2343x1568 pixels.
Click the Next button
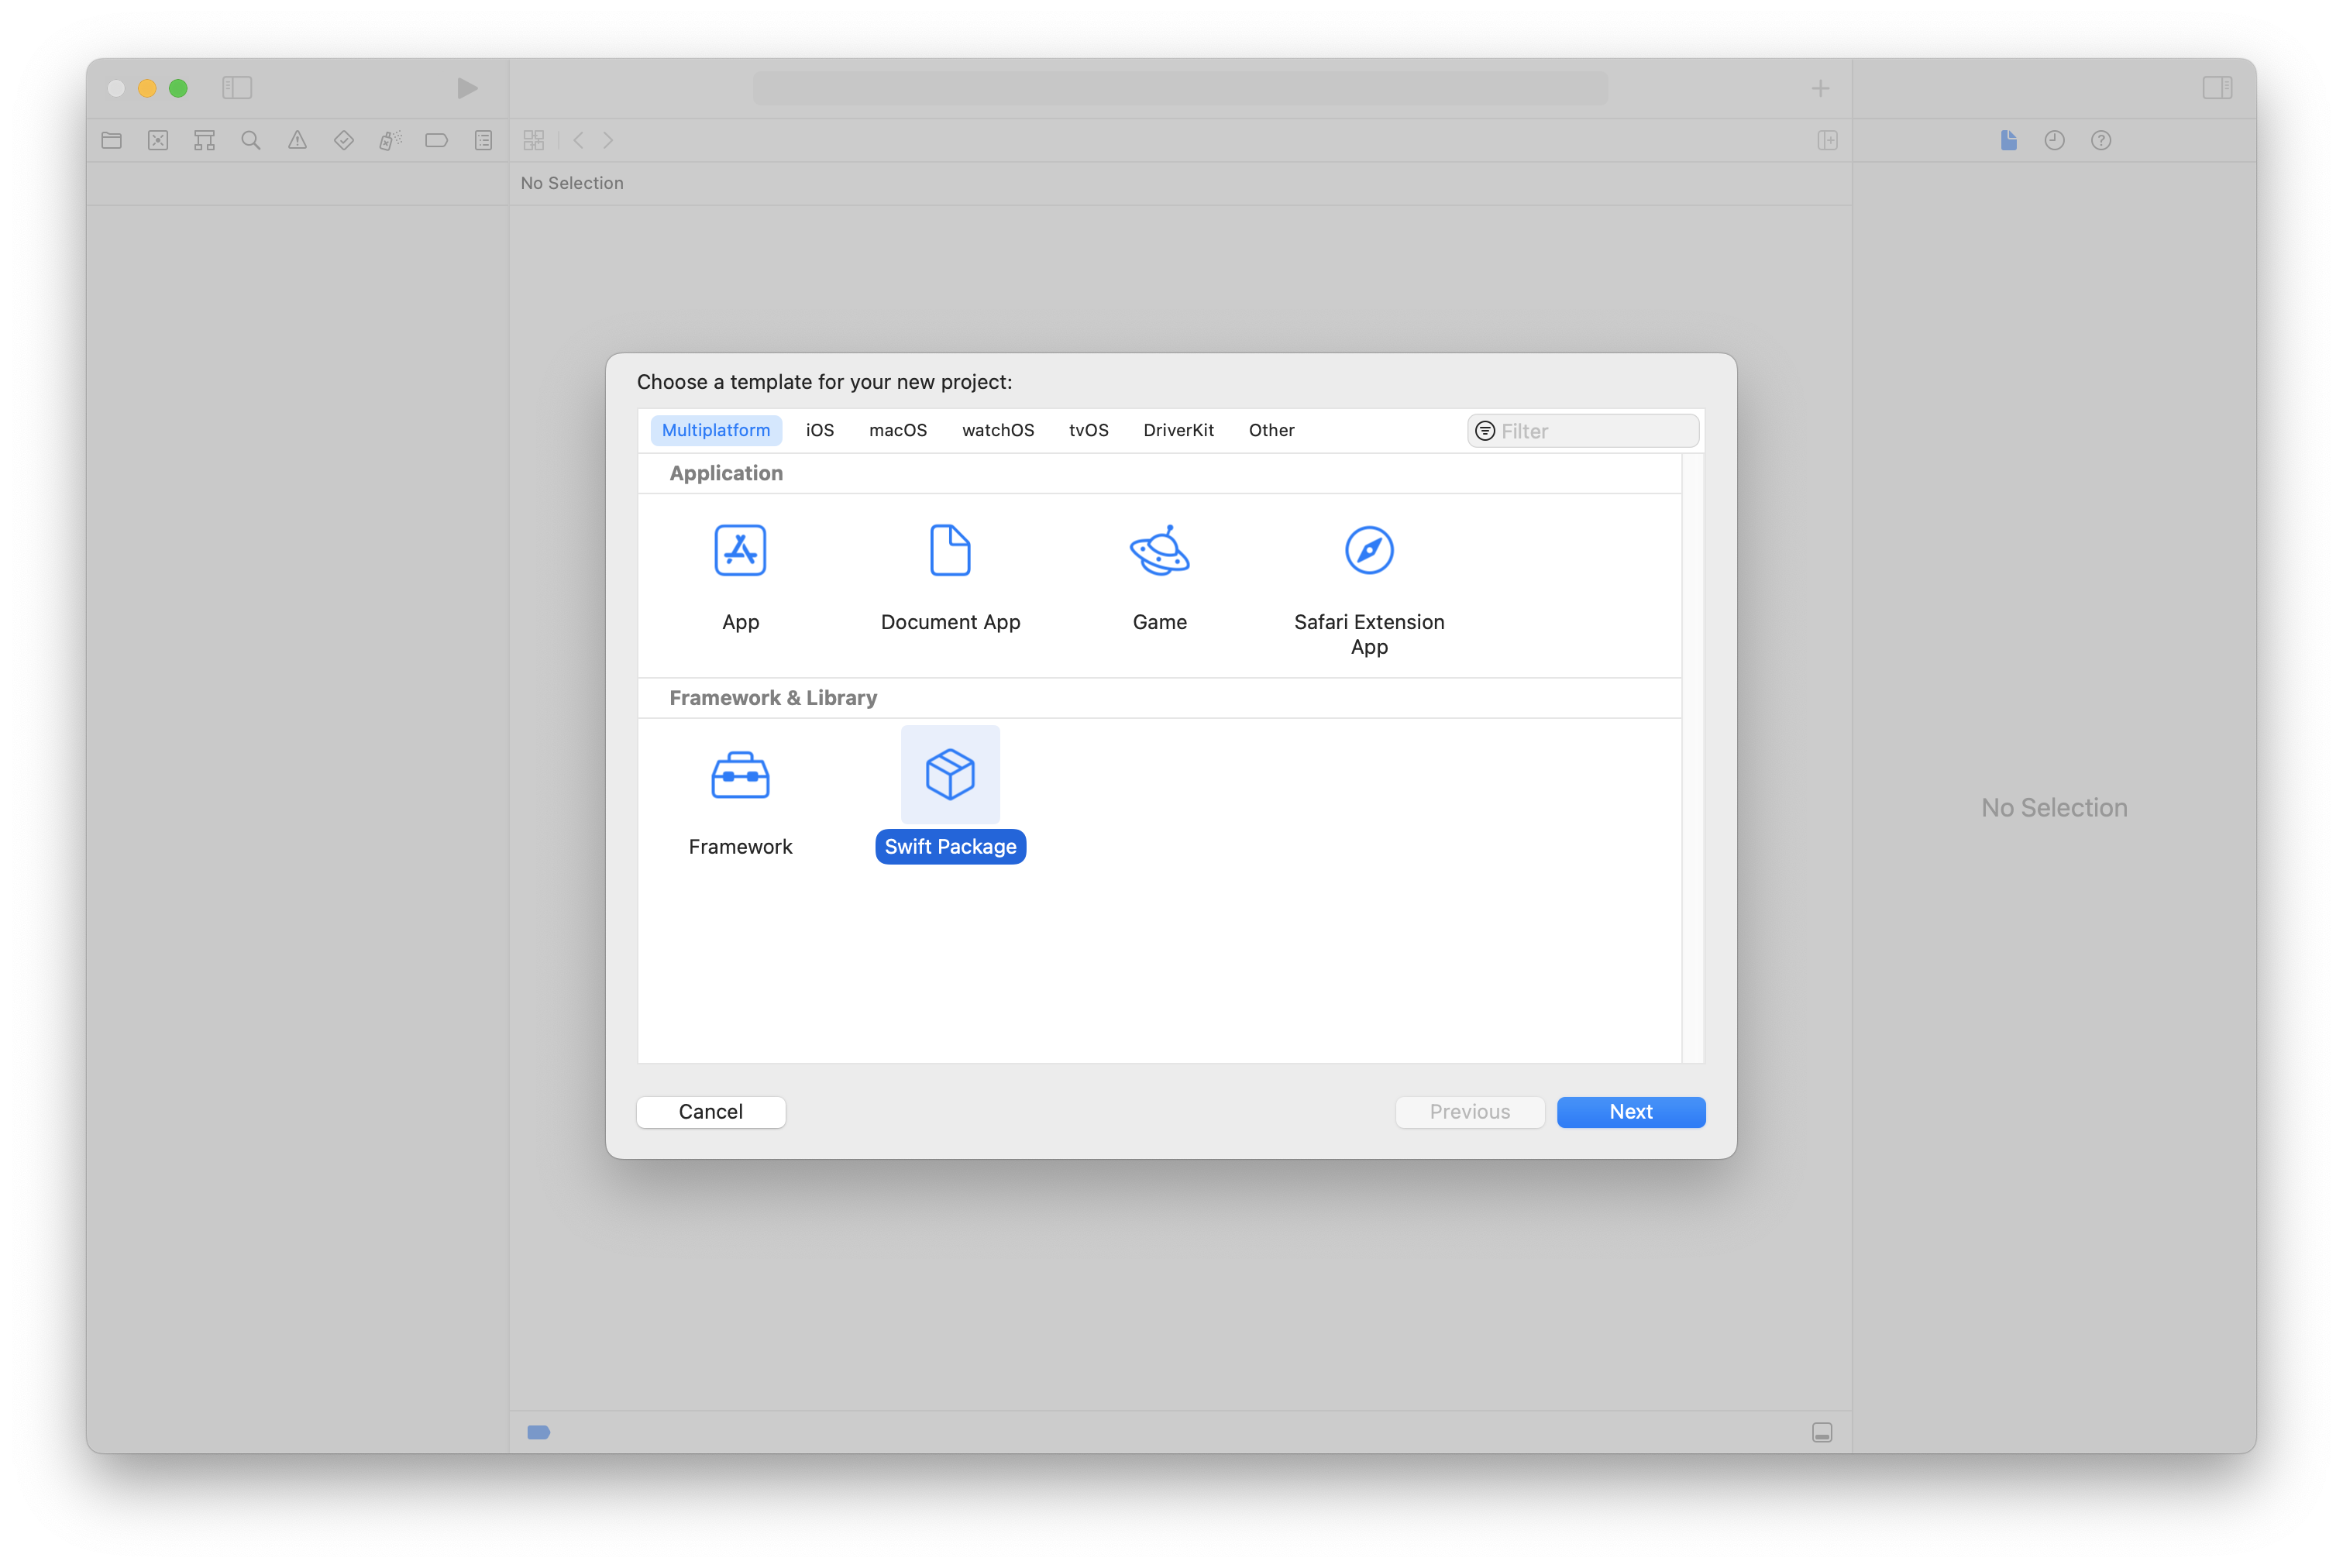click(1630, 1112)
